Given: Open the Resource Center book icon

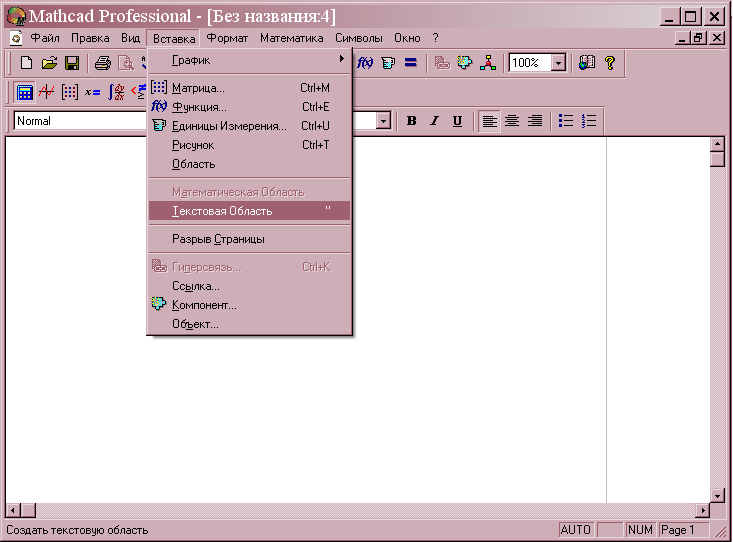Looking at the screenshot, I should click(587, 63).
